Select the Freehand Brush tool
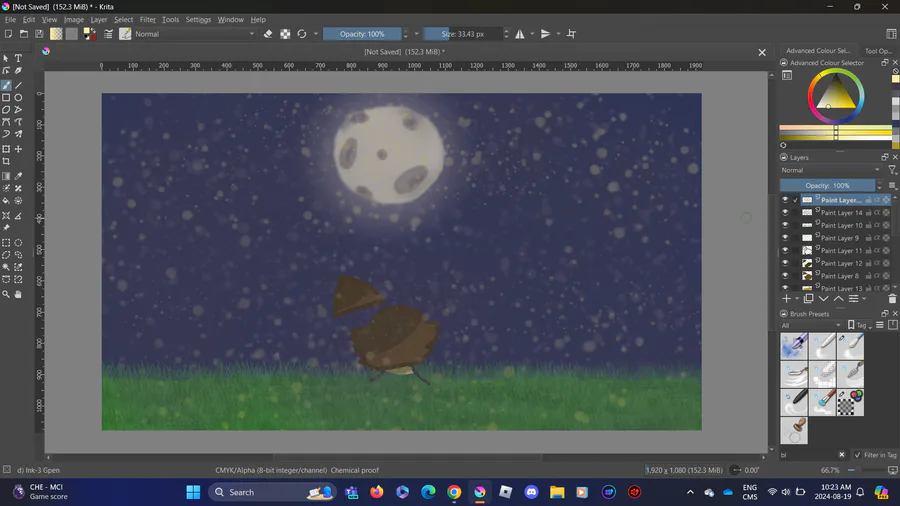 click(x=6, y=85)
